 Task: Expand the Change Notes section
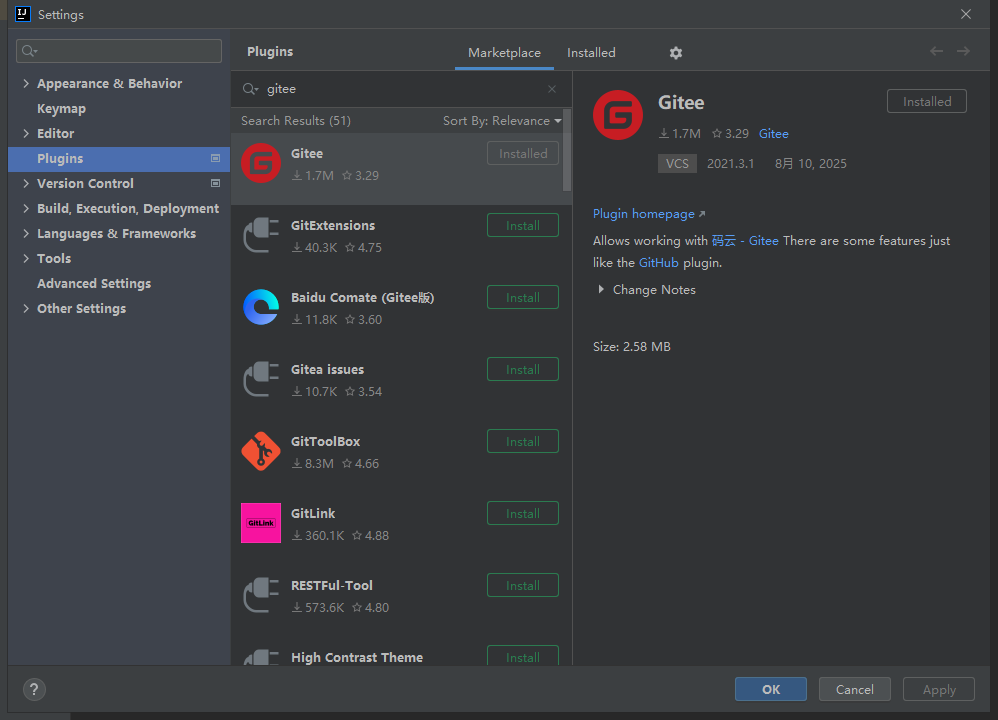coord(601,290)
